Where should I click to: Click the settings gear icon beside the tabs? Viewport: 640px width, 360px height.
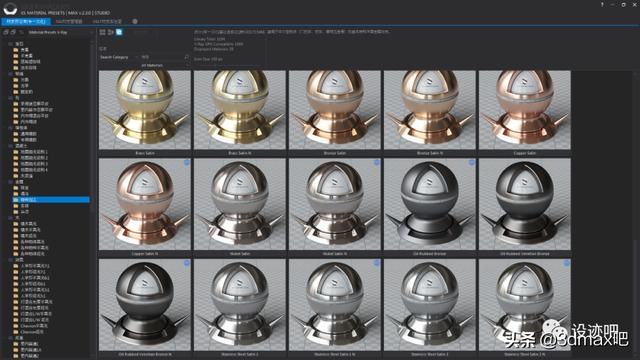tap(135, 21)
